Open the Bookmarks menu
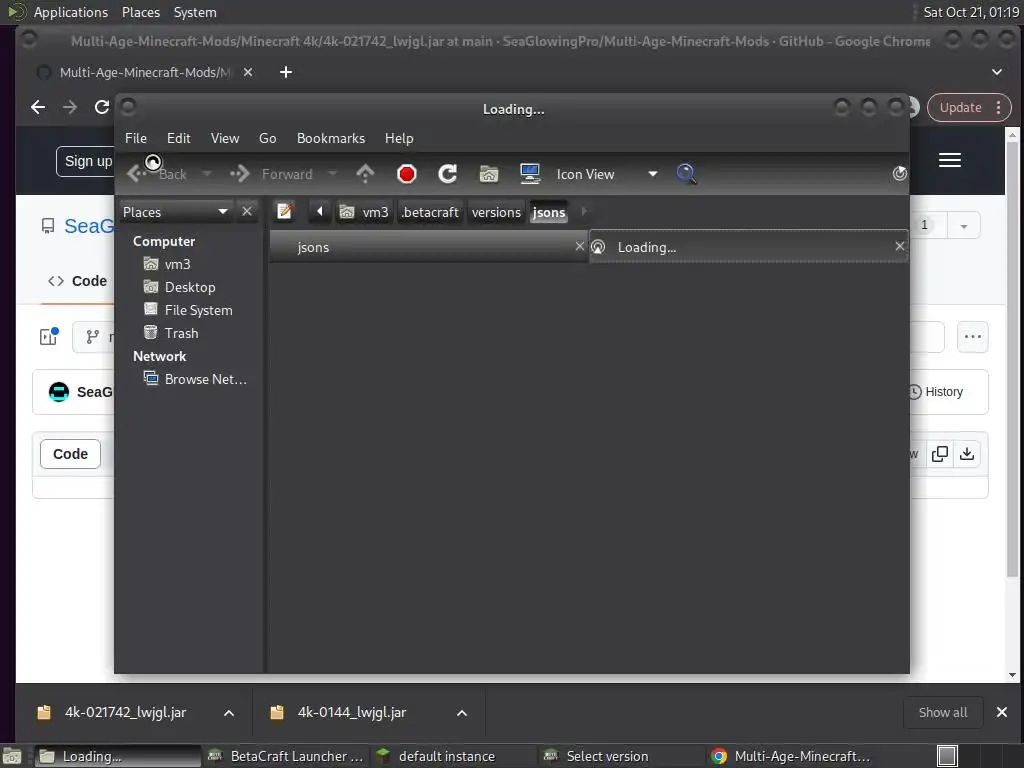 click(330, 138)
